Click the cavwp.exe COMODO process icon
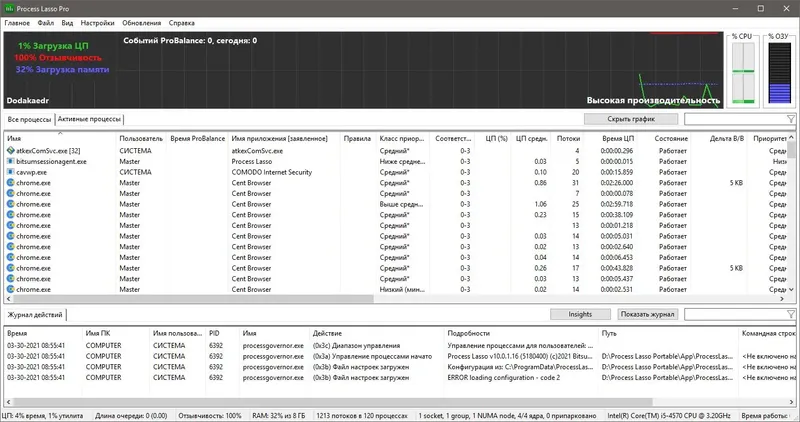Image resolution: width=800 pixels, height=422 pixels. tap(10, 172)
